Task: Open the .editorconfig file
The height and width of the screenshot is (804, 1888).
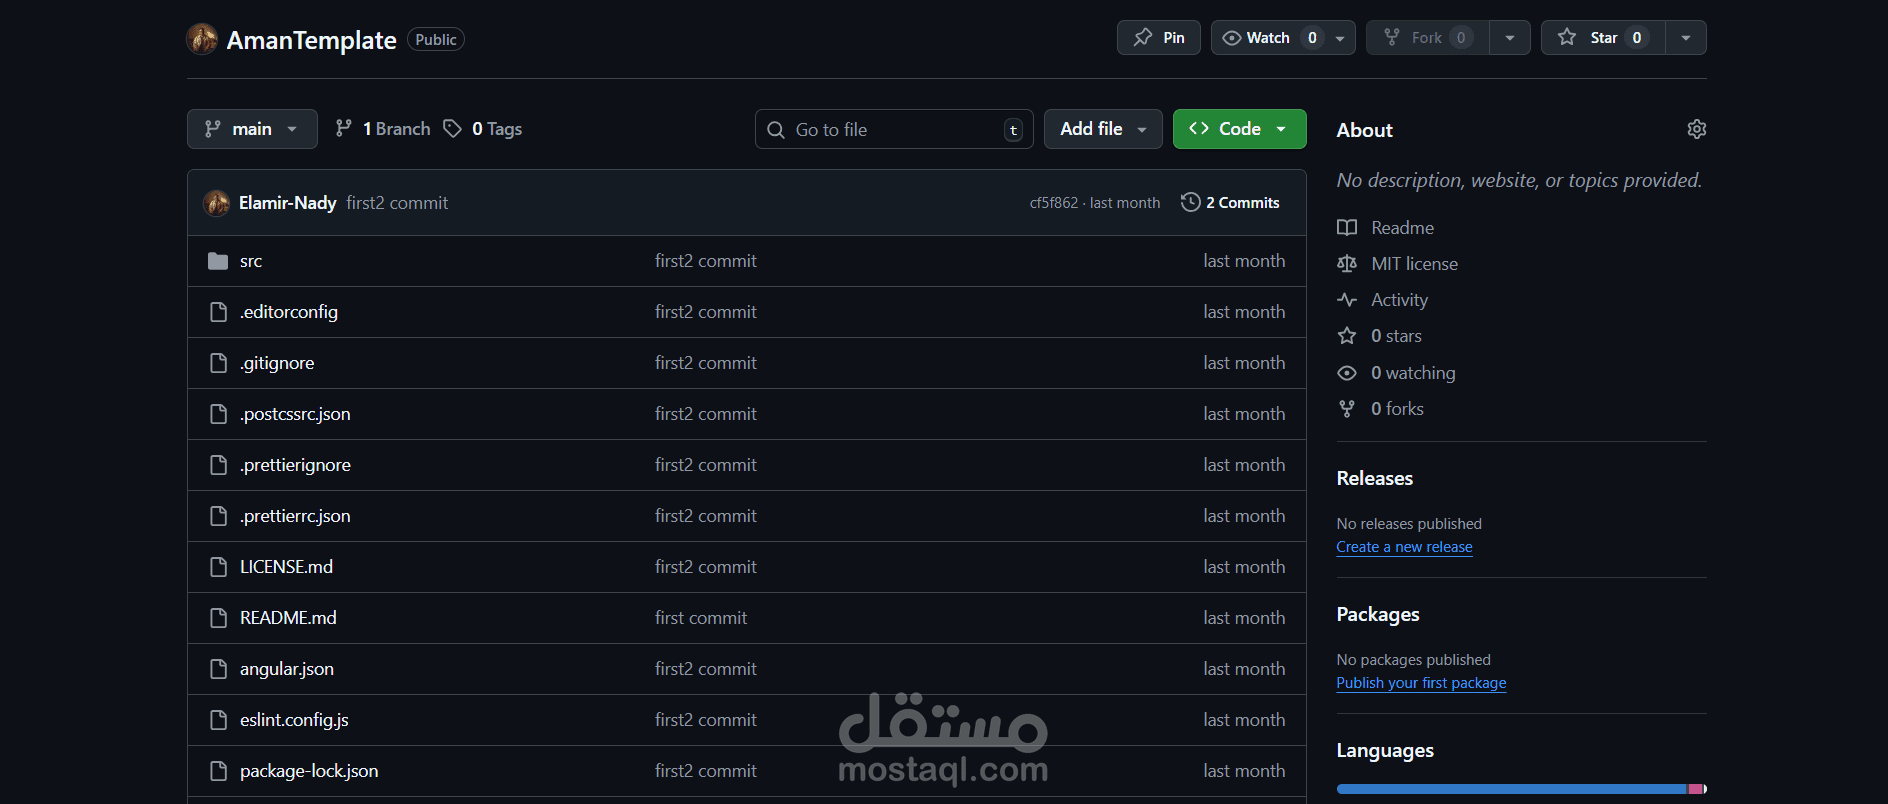Action: pyautogui.click(x=289, y=312)
